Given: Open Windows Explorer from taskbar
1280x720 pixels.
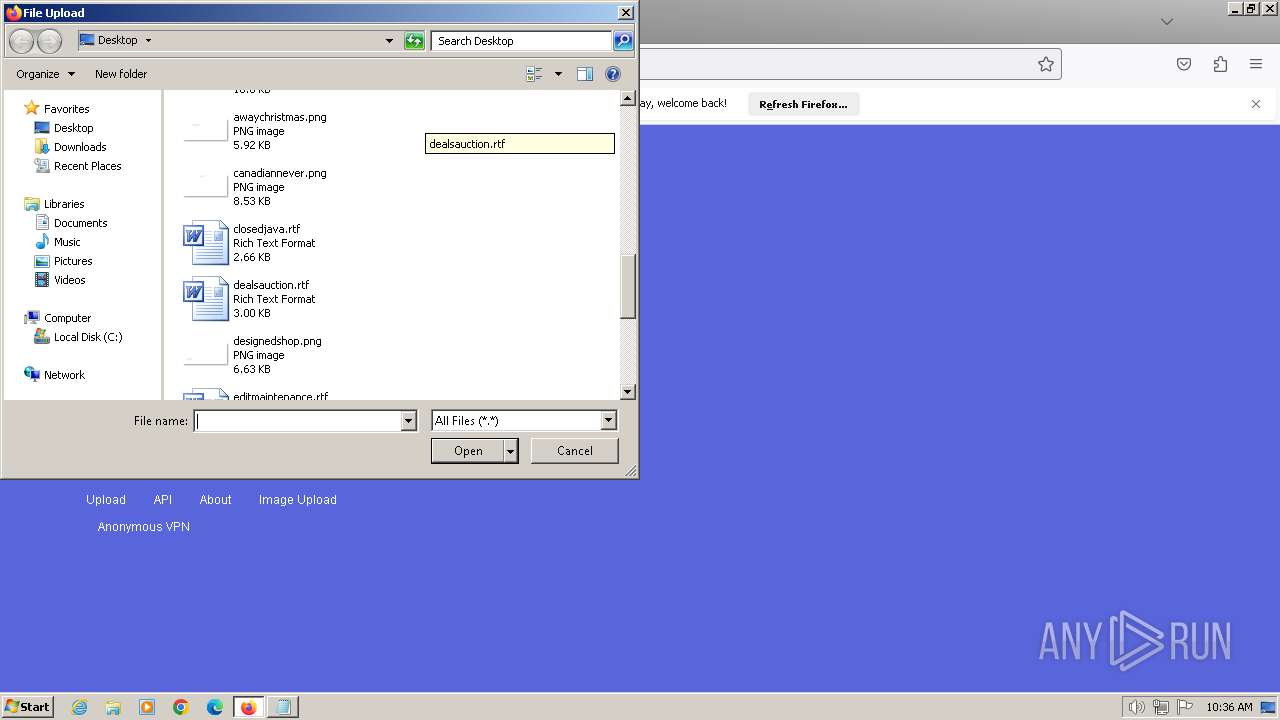Looking at the screenshot, I should [x=113, y=707].
